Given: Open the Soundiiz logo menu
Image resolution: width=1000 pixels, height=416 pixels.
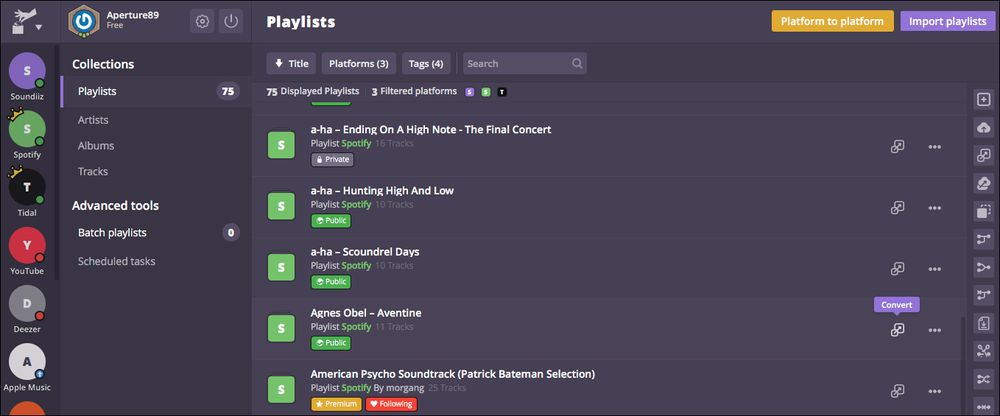Looking at the screenshot, I should (x=26, y=22).
